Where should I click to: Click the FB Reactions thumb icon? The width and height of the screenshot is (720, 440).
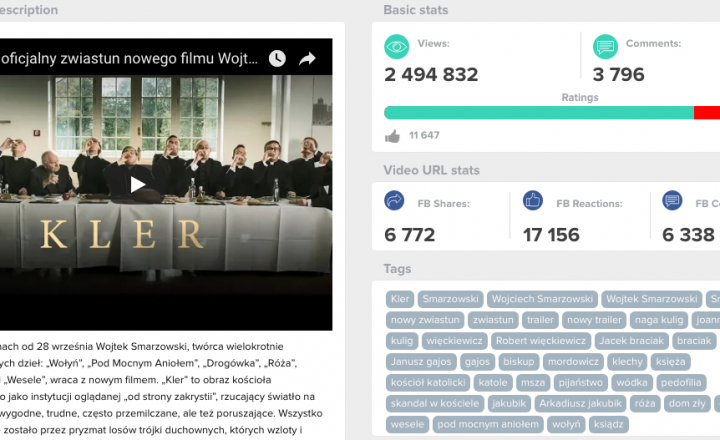tap(533, 200)
